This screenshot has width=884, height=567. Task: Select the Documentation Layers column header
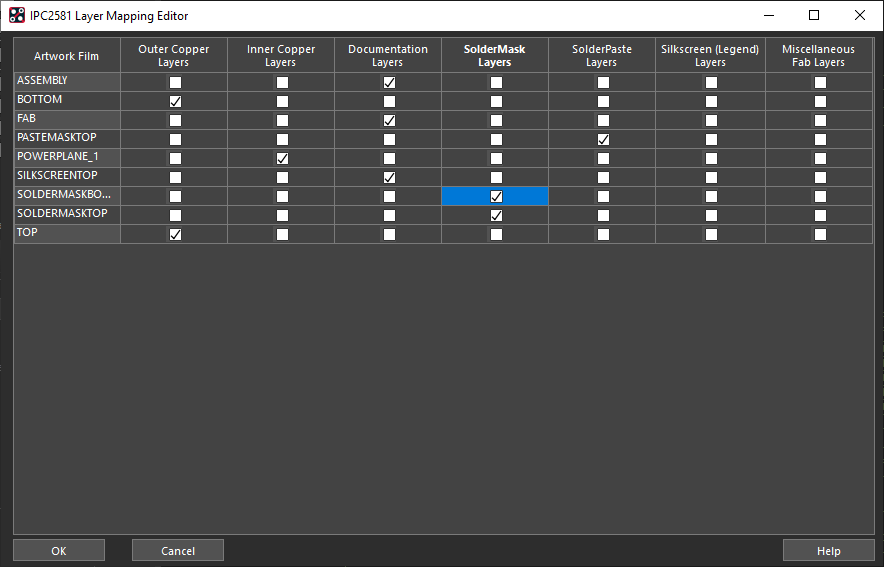[388, 55]
